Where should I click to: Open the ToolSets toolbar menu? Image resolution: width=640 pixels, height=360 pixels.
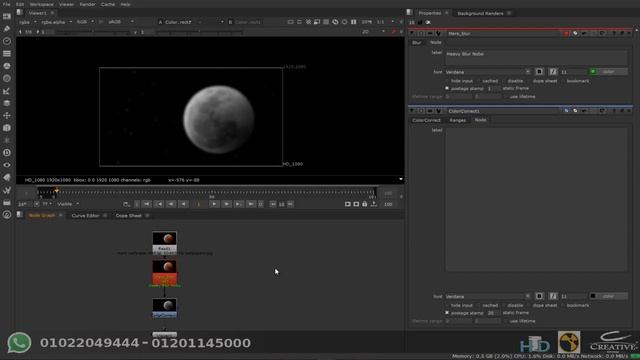tap(7, 190)
